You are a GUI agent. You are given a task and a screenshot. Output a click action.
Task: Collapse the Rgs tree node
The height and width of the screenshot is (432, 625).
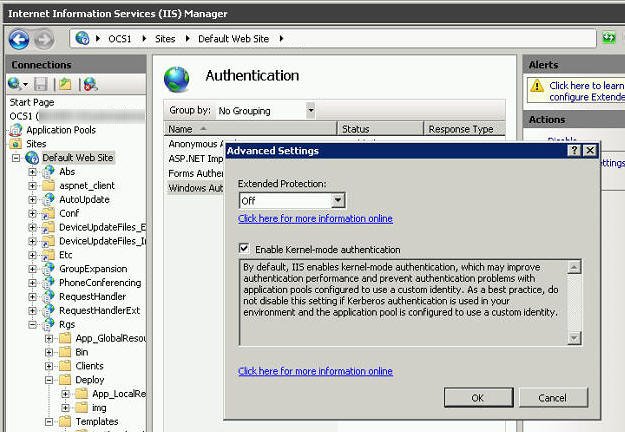tap(32, 325)
